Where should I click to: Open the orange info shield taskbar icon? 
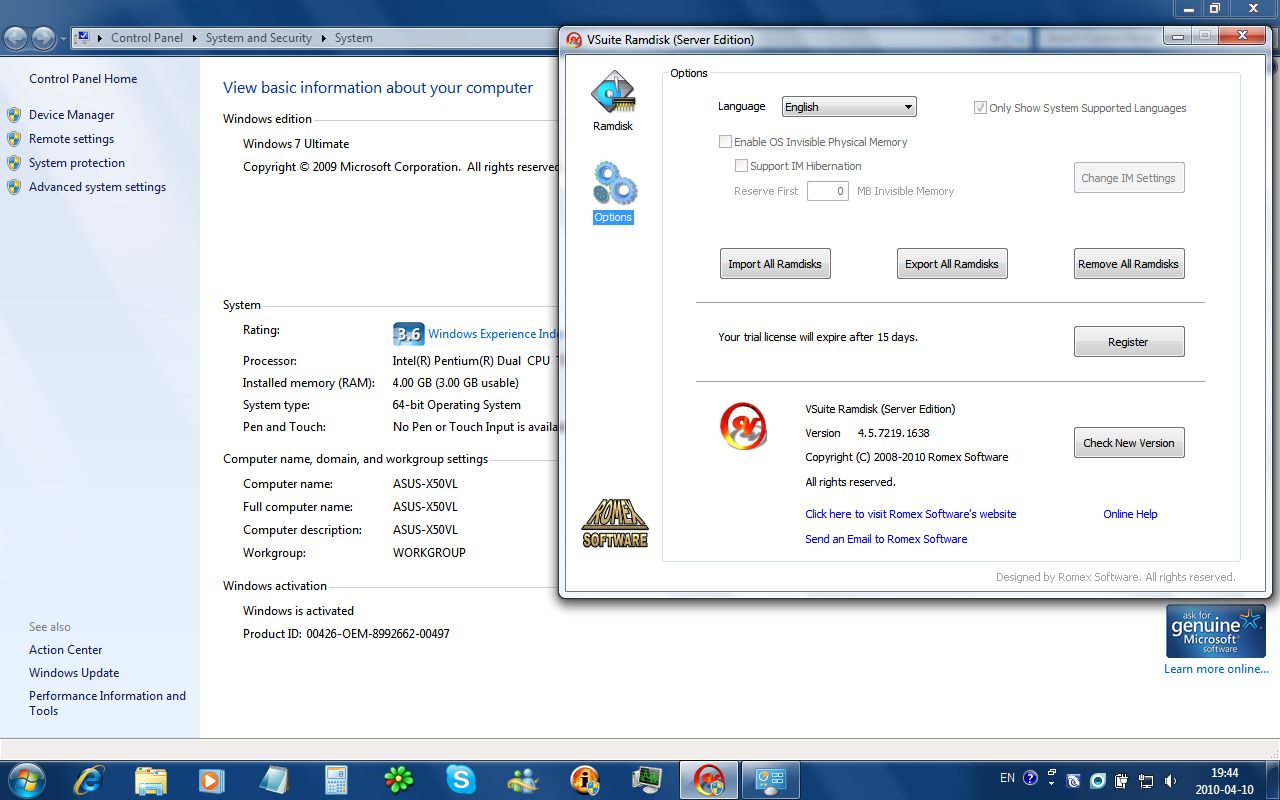(x=585, y=780)
